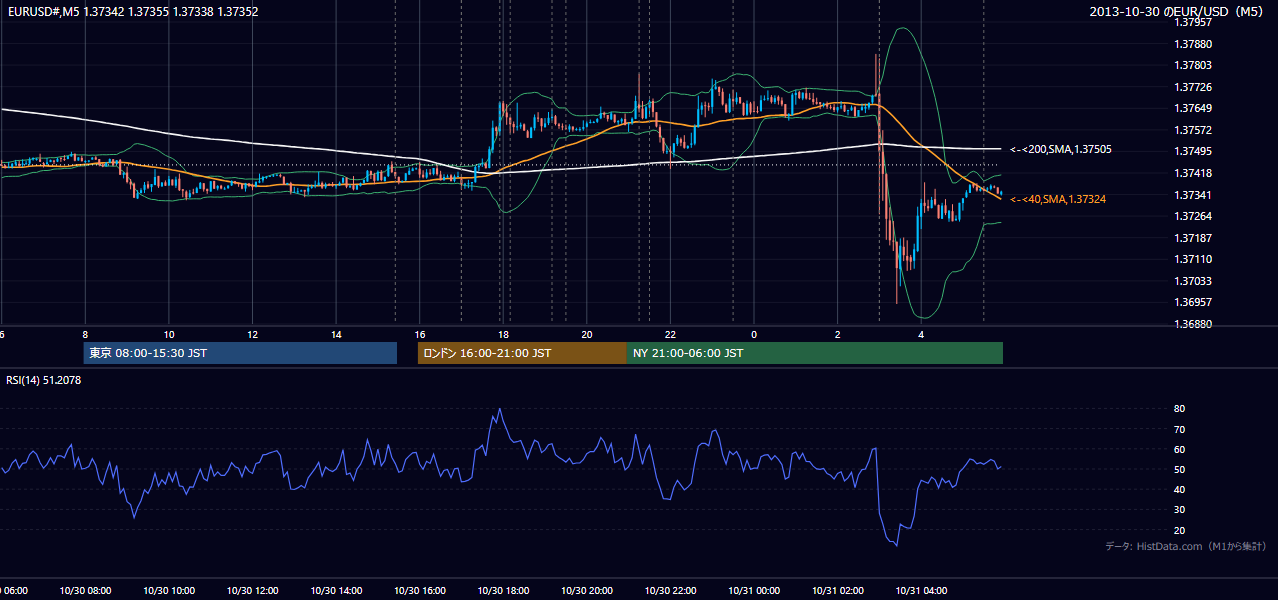Click the 40 SMA label reading 1.37324
Image resolution: width=1278 pixels, height=600 pixels.
pyautogui.click(x=1058, y=199)
